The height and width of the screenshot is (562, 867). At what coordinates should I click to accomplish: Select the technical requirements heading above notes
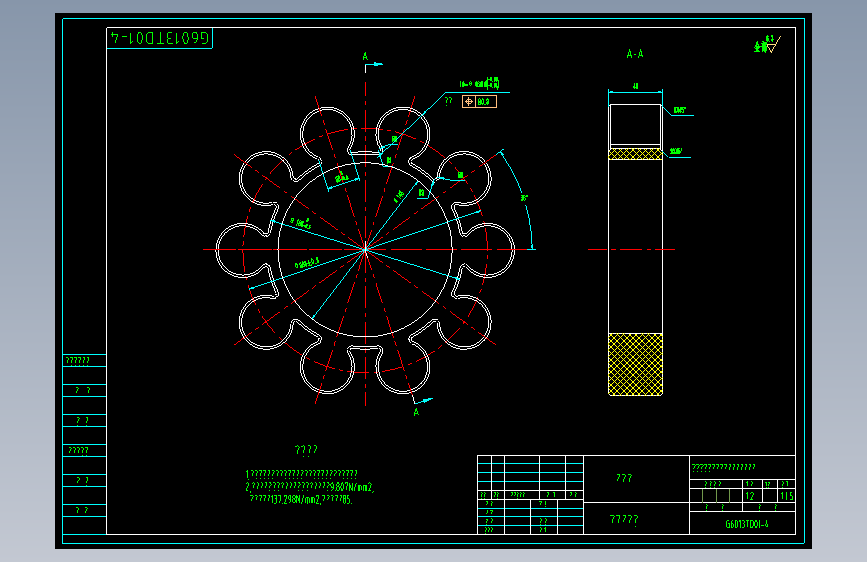pyautogui.click(x=306, y=450)
